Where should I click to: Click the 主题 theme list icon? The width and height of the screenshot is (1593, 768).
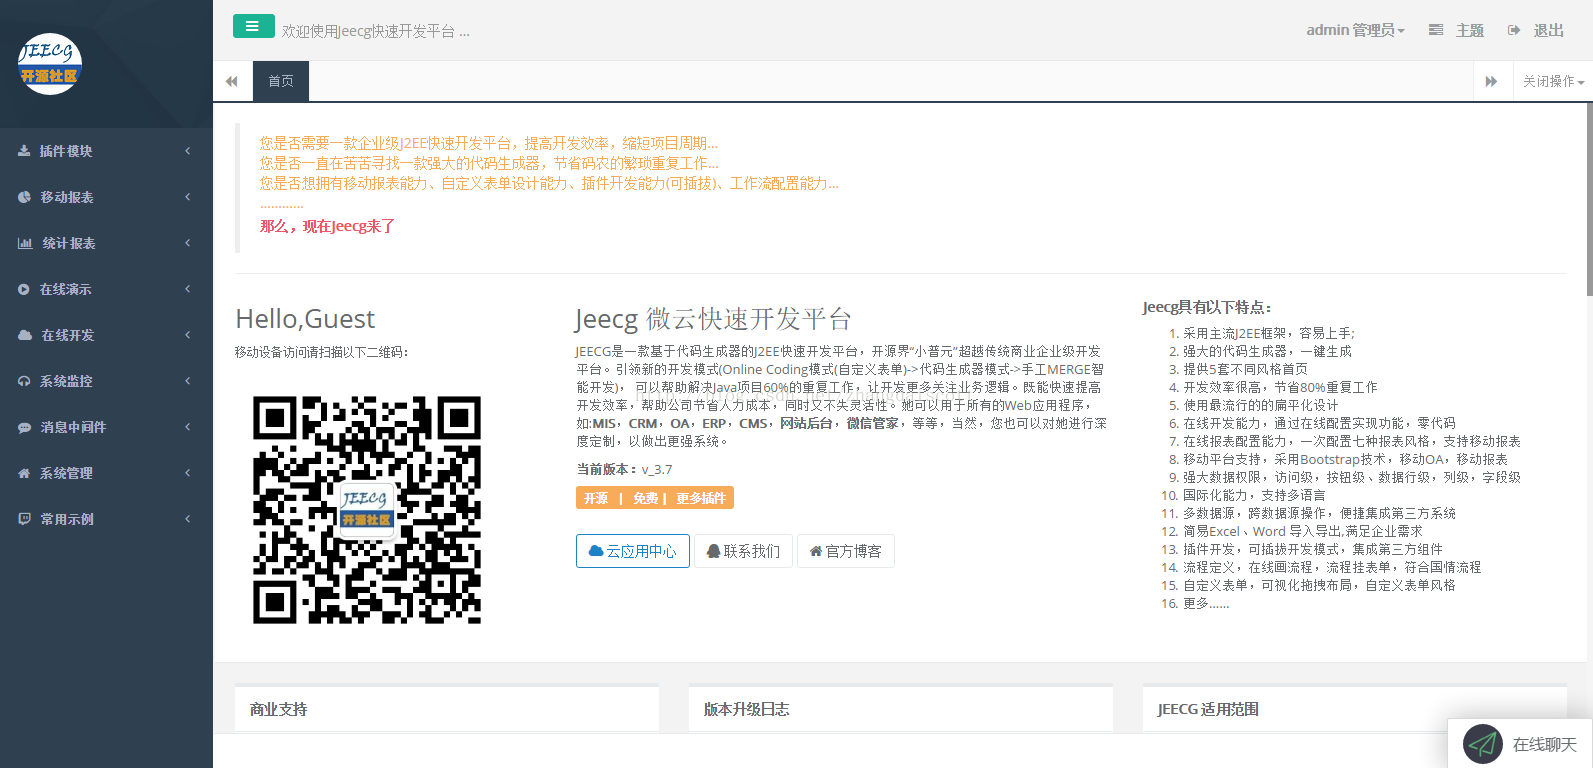pos(1436,30)
